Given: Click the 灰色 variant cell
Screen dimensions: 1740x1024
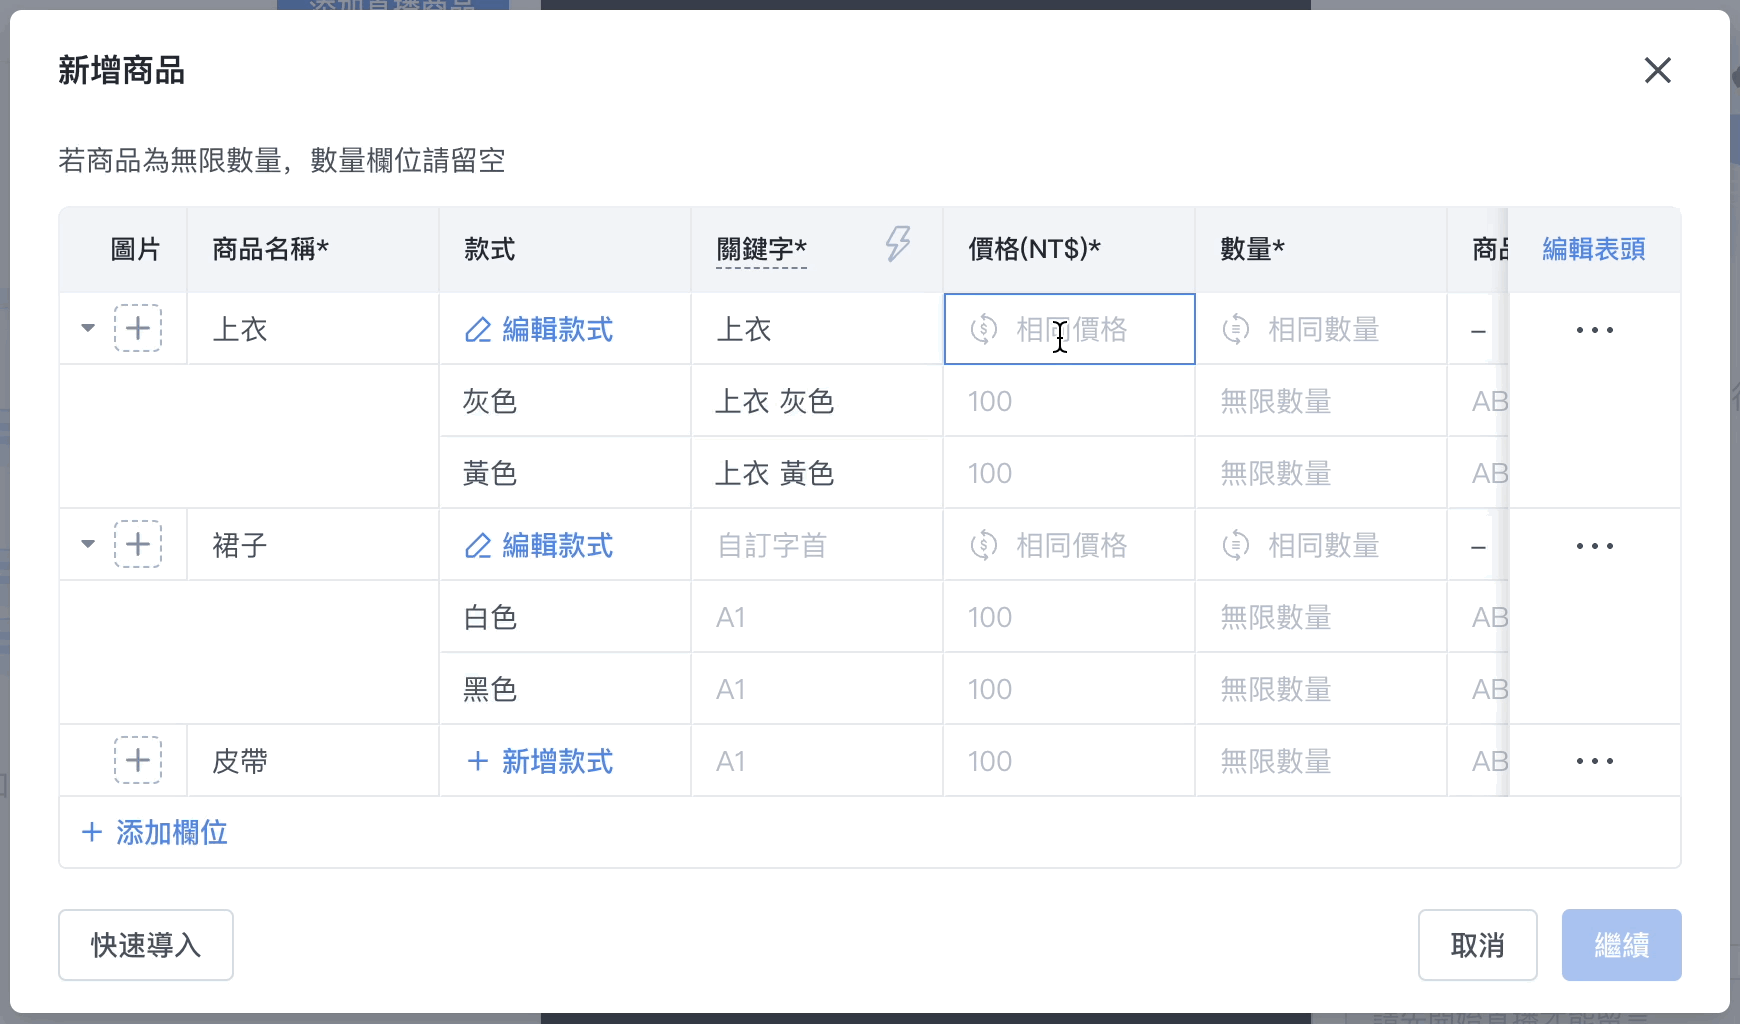Looking at the screenshot, I should tap(565, 401).
